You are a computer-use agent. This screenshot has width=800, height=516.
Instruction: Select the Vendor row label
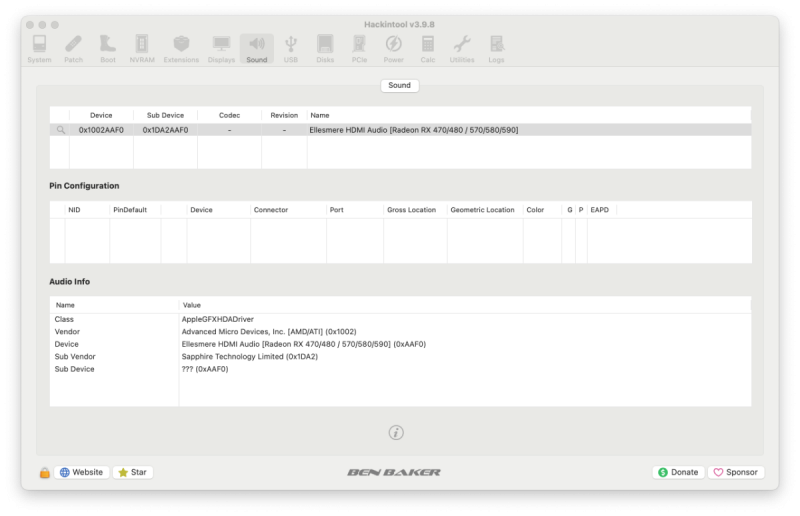click(67, 332)
